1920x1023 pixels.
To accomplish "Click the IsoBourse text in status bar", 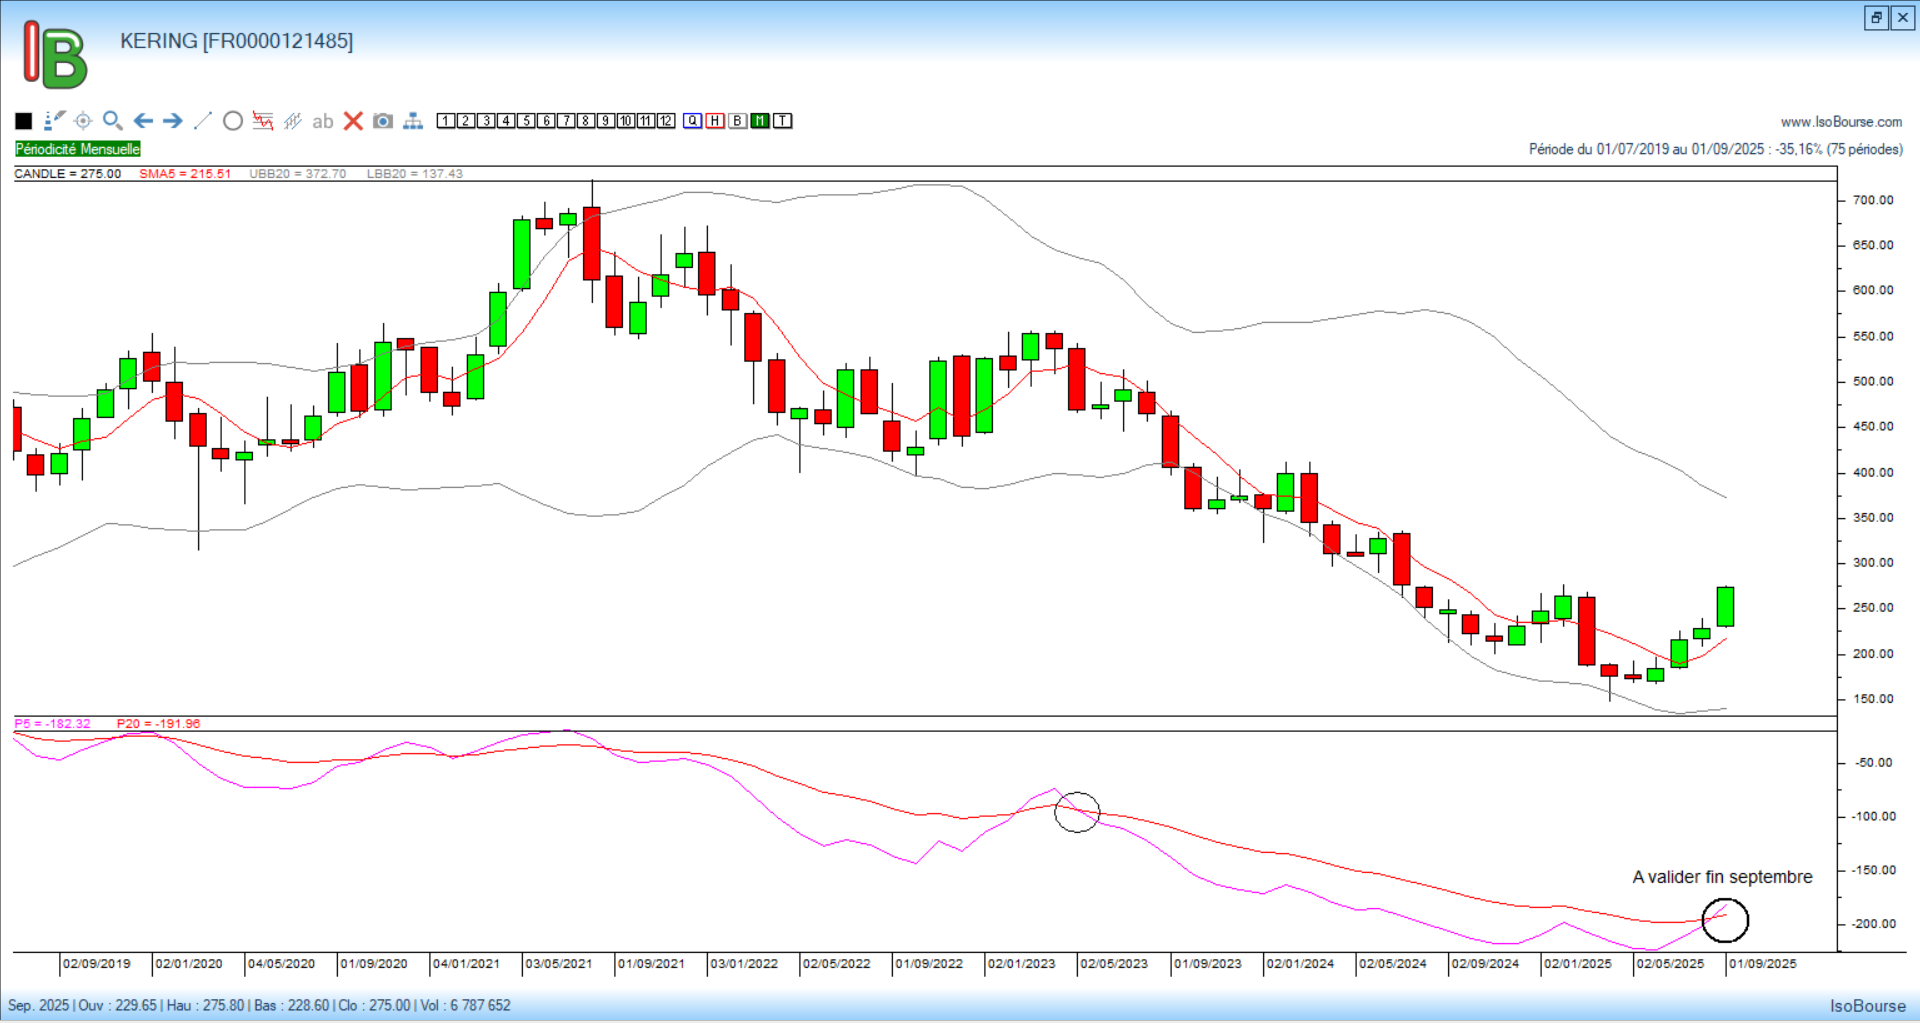I will [1868, 1006].
